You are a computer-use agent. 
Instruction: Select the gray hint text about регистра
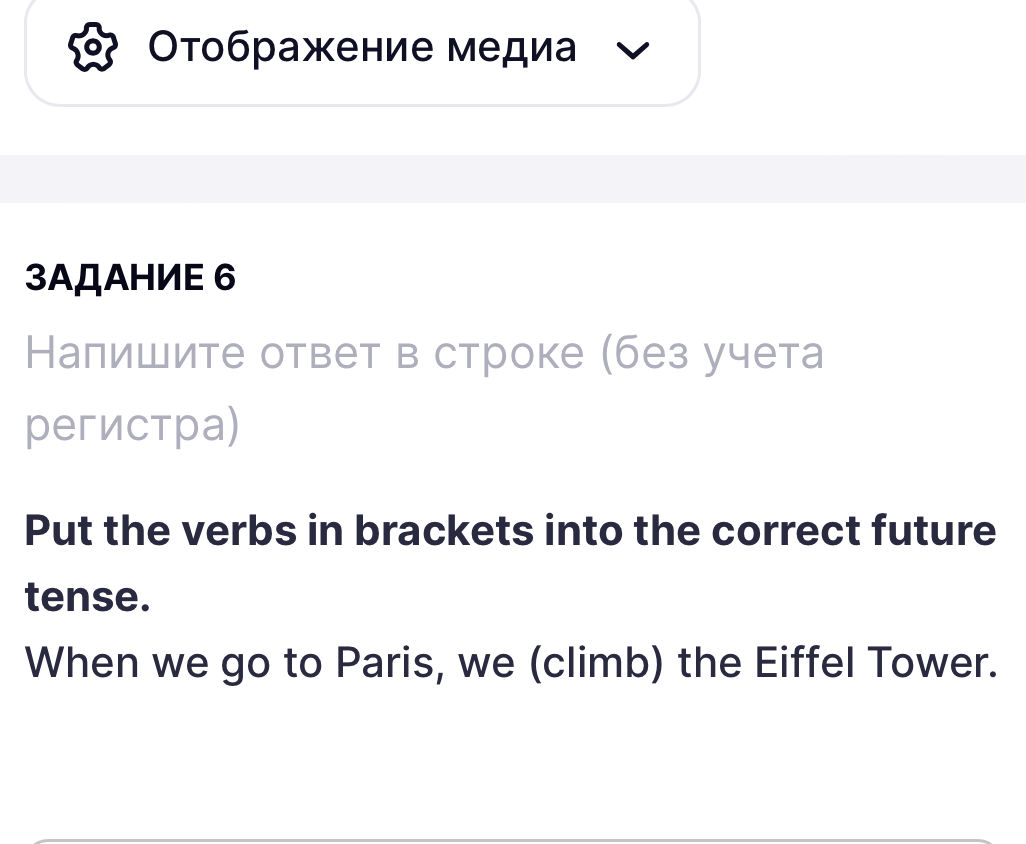(x=424, y=387)
